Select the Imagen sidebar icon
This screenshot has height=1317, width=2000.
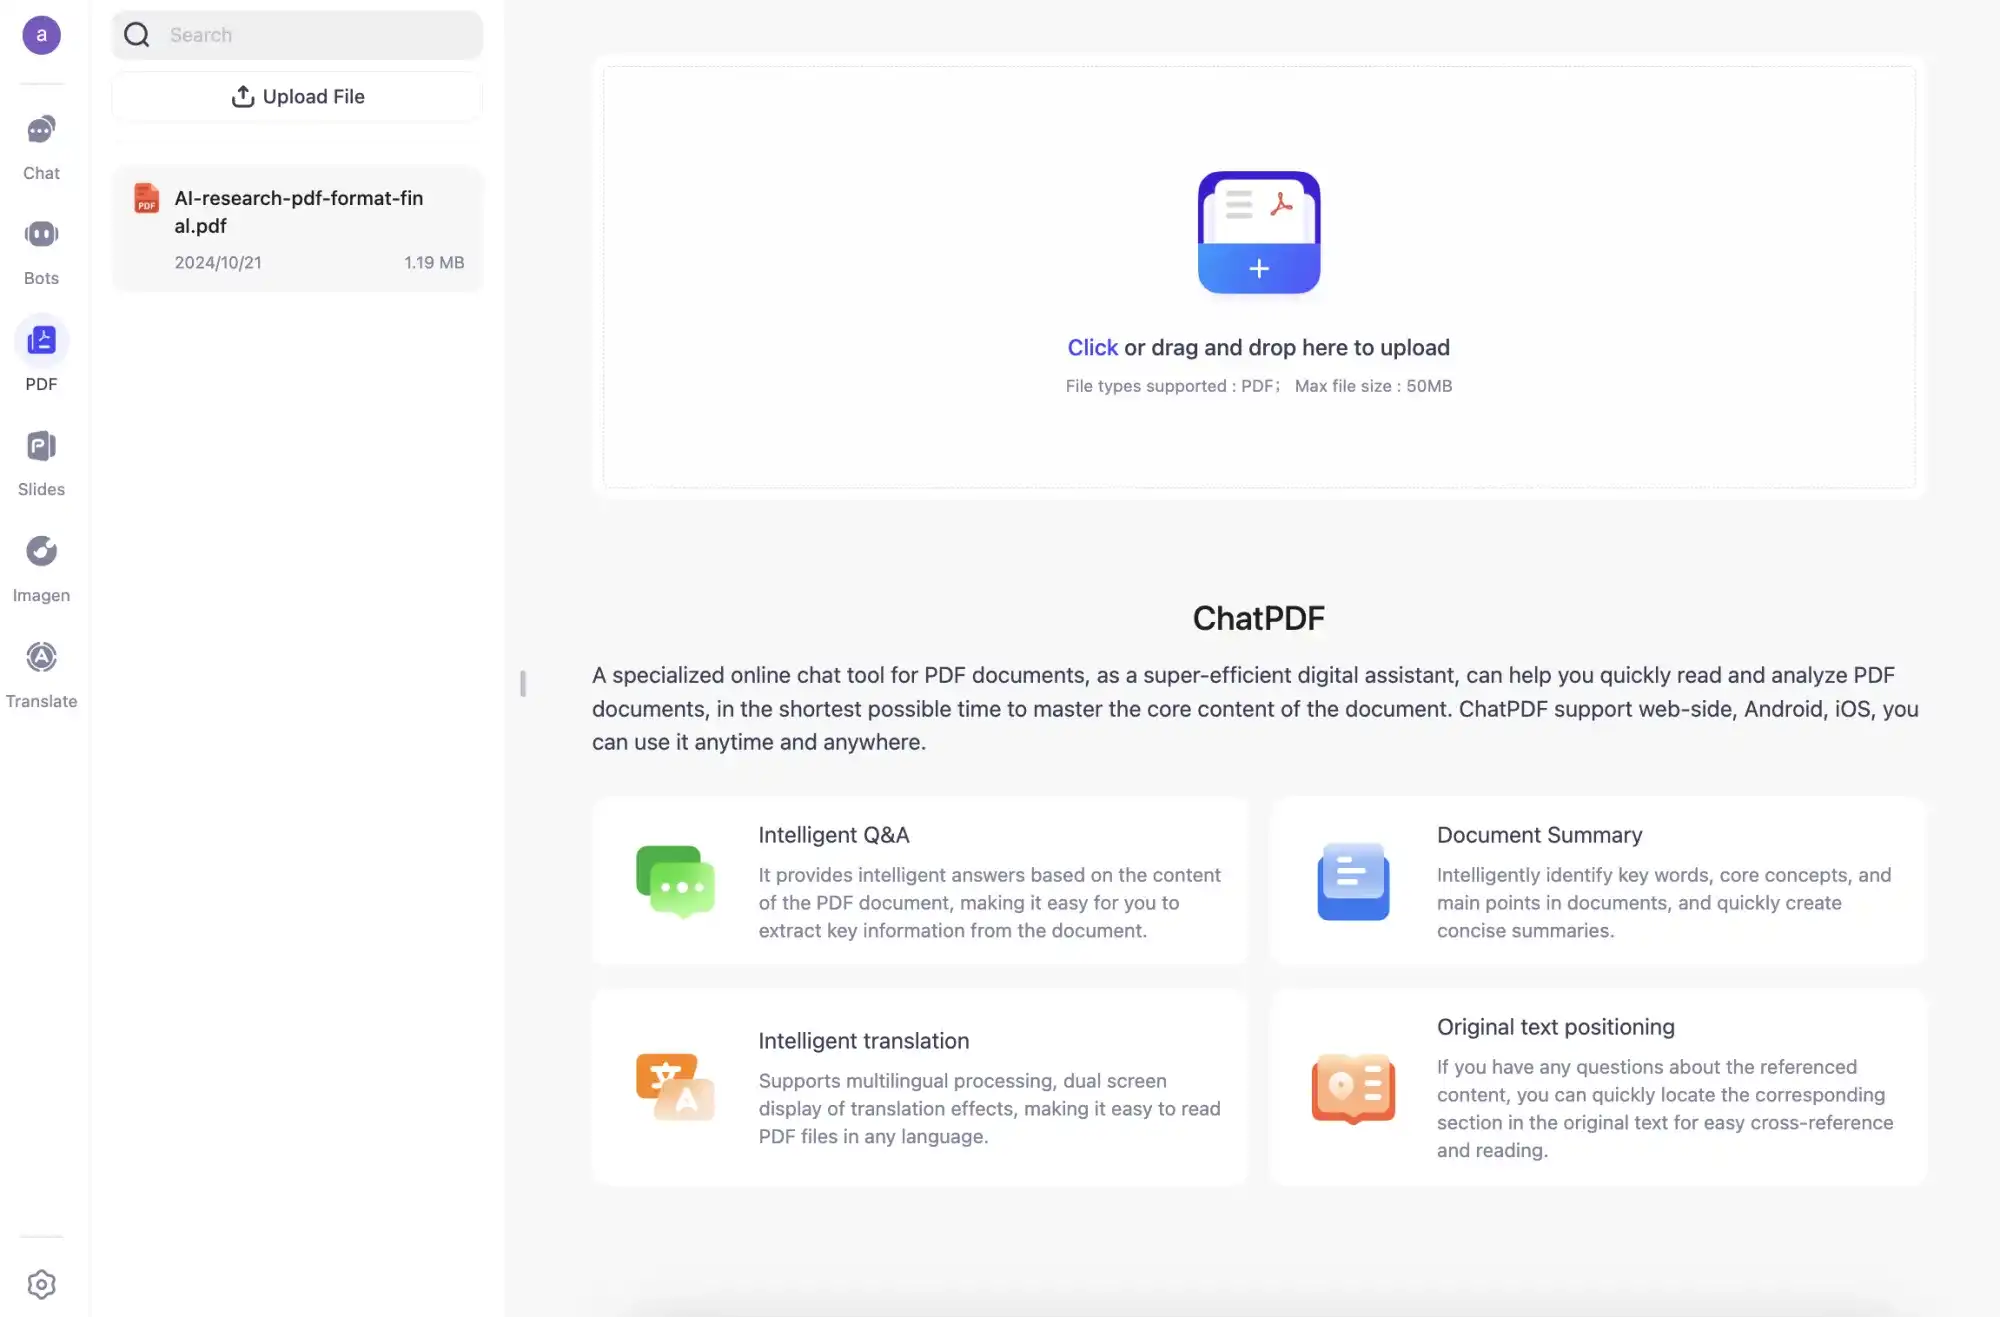(41, 551)
